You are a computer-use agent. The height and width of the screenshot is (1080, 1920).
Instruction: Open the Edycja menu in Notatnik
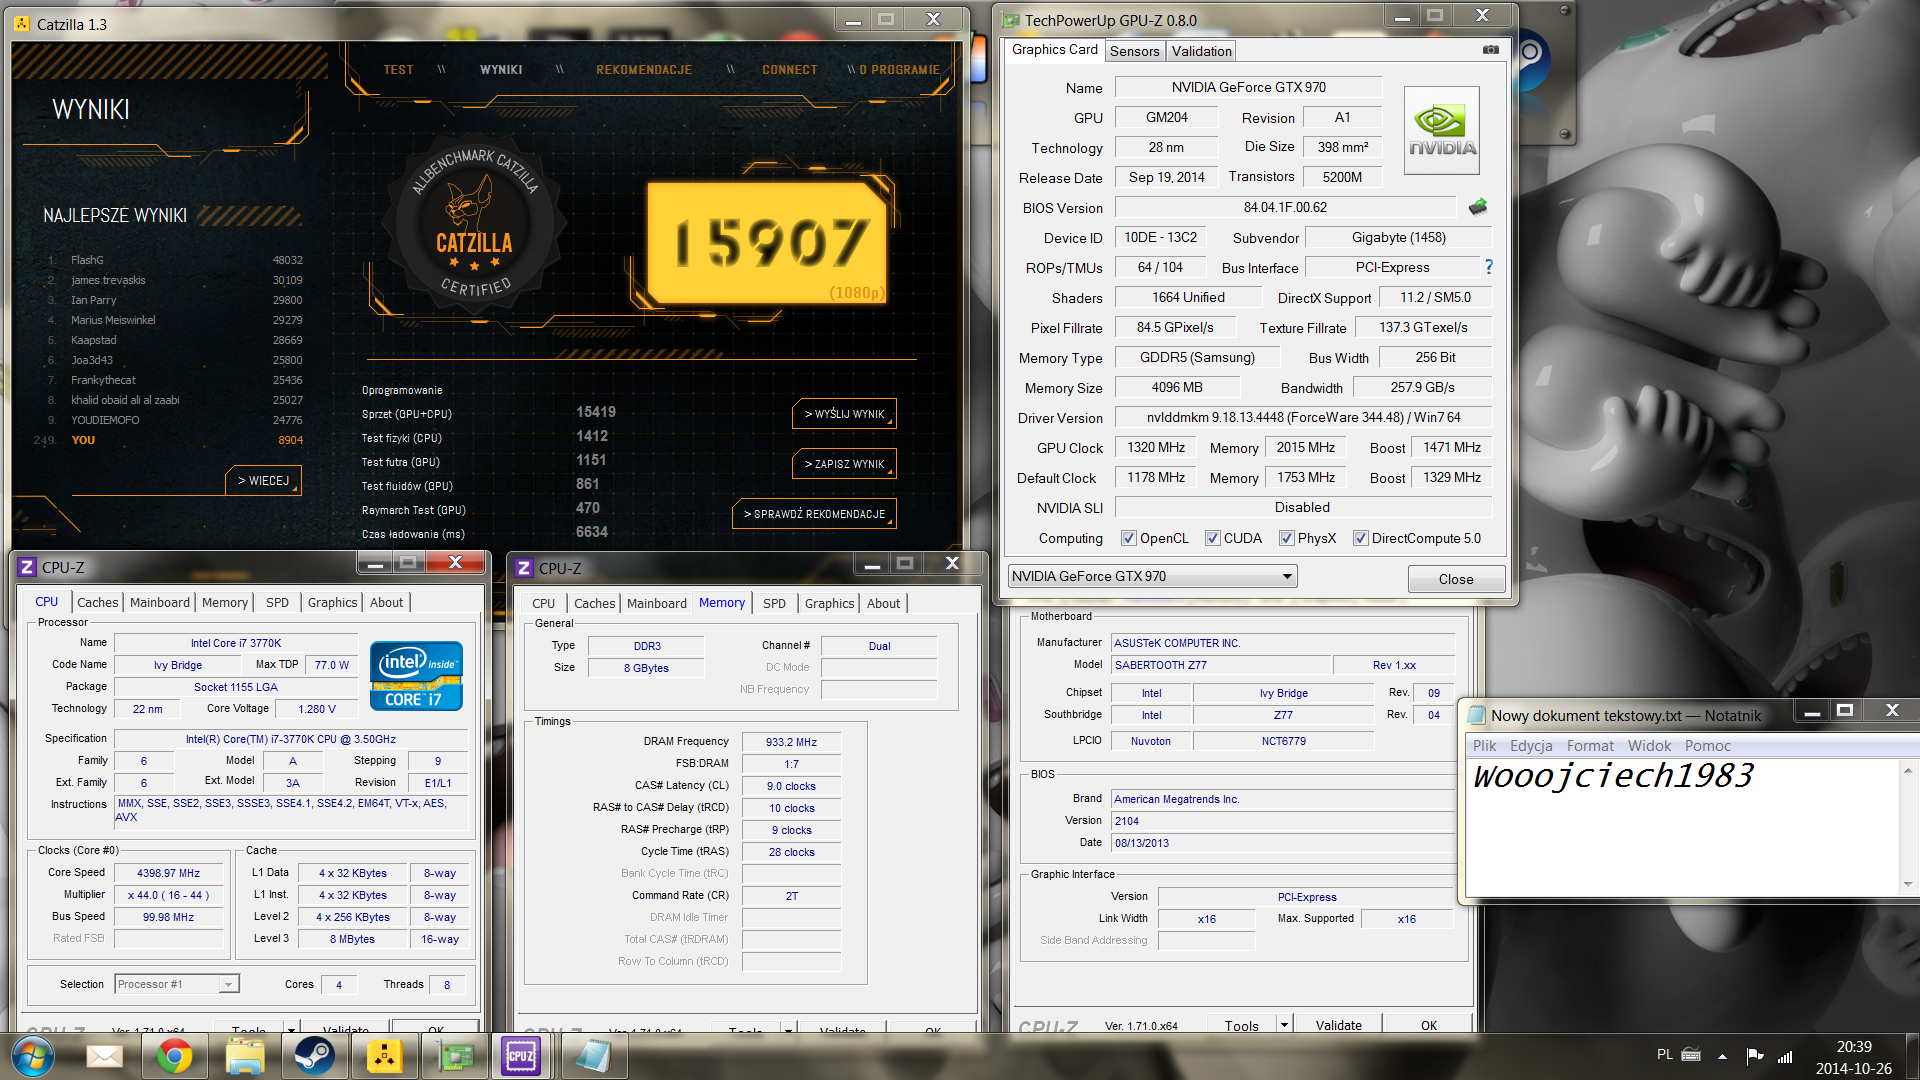point(1531,746)
